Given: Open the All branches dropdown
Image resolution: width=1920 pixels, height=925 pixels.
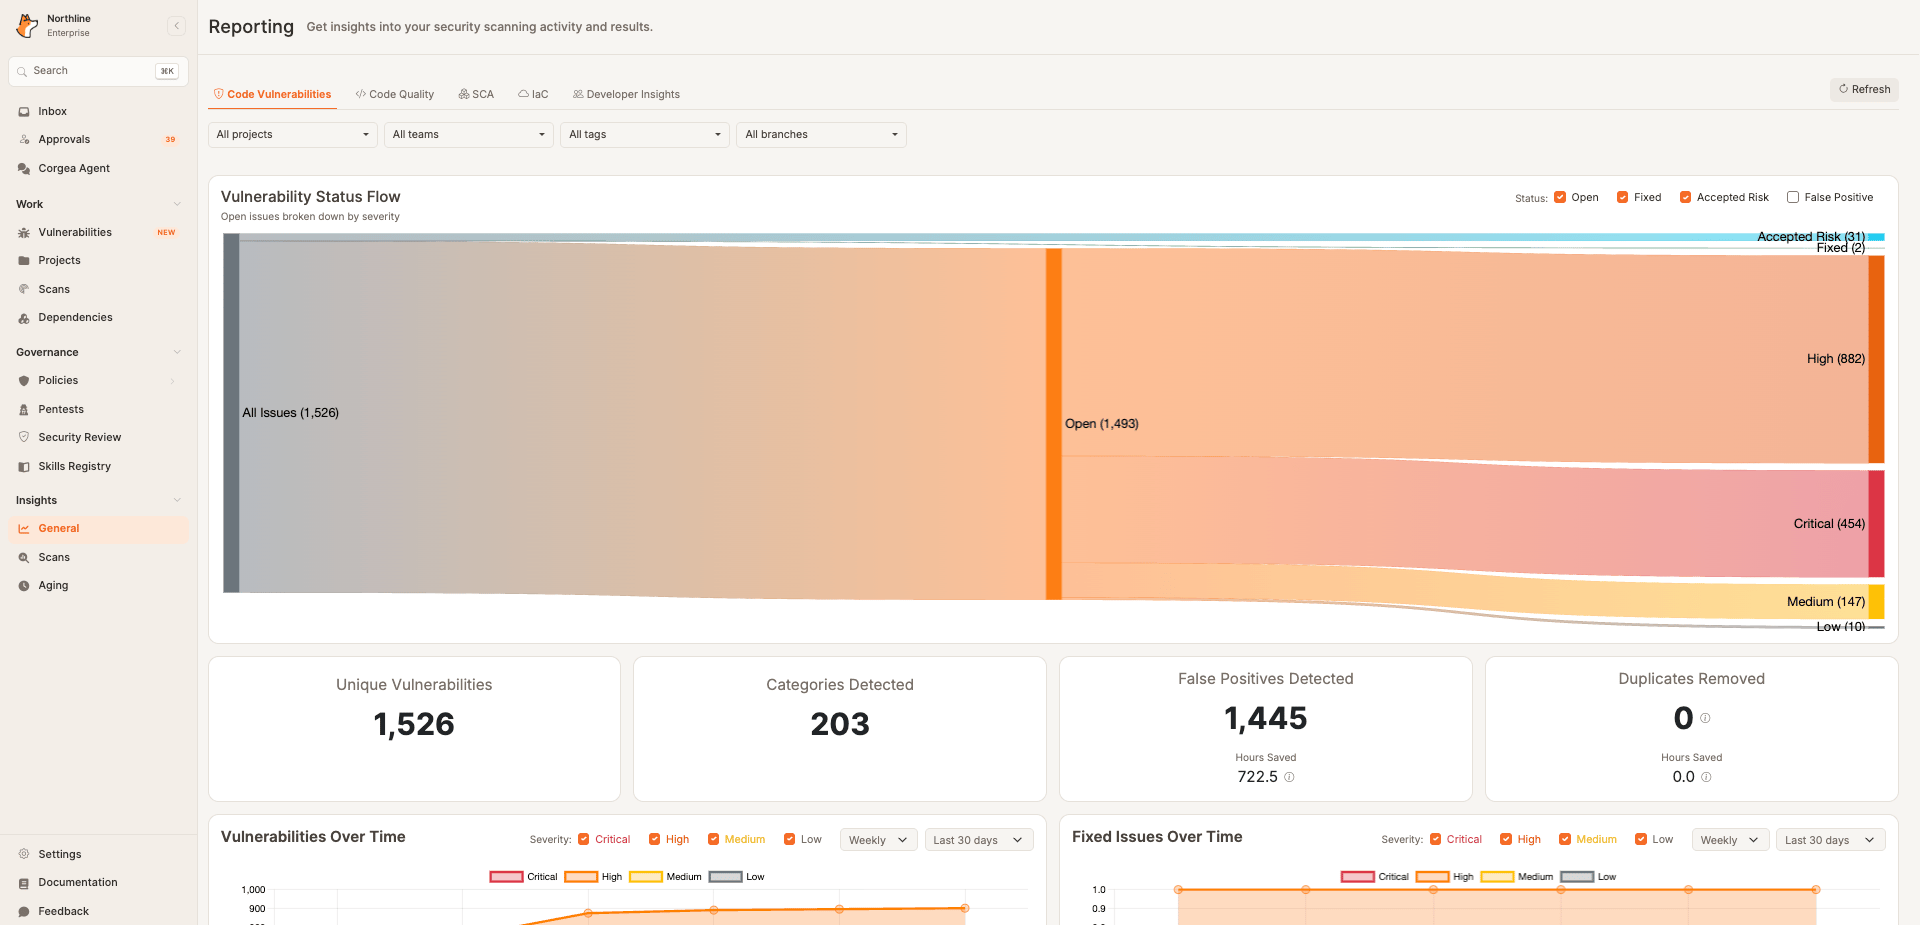Looking at the screenshot, I should point(821,135).
